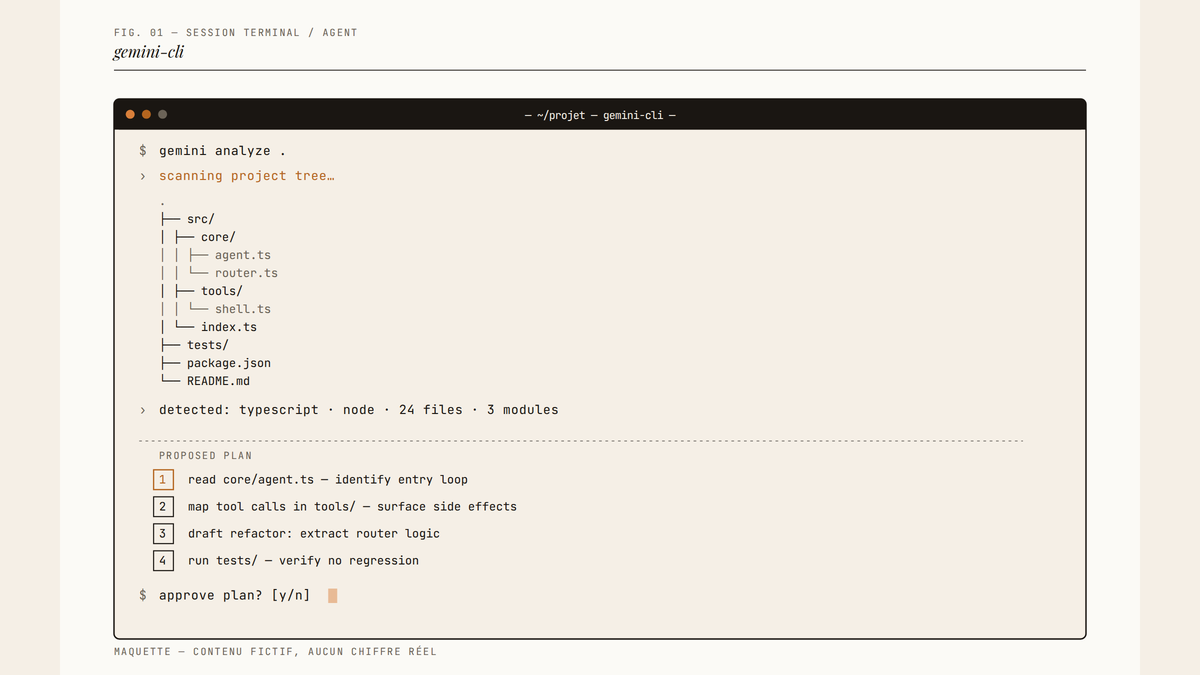
Task: Select index.ts in the tree
Action: (229, 327)
